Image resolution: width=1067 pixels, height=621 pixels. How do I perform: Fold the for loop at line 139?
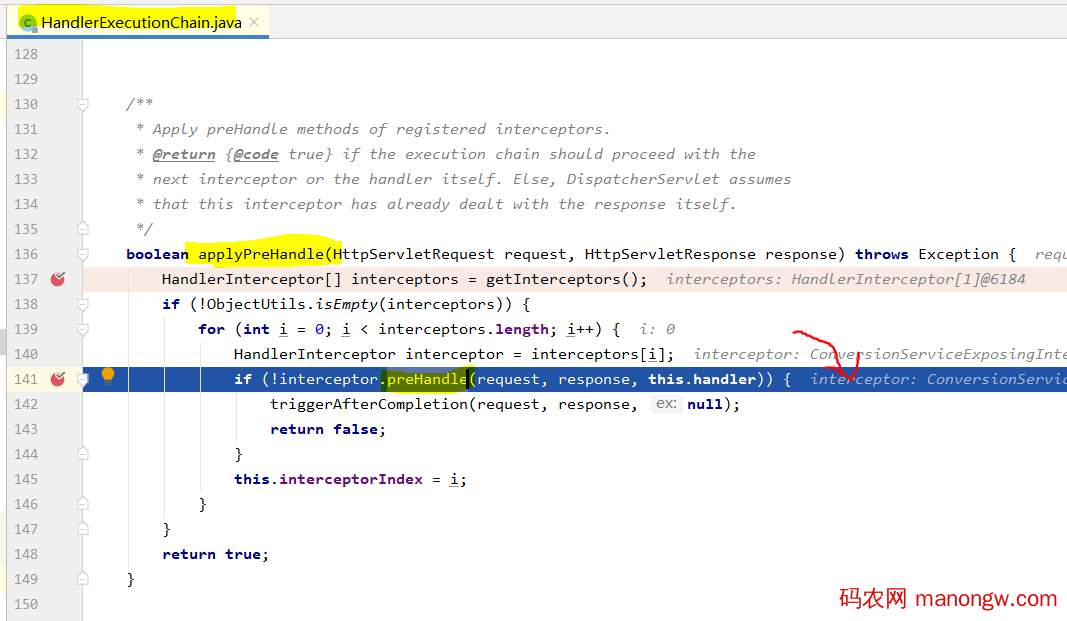click(84, 329)
